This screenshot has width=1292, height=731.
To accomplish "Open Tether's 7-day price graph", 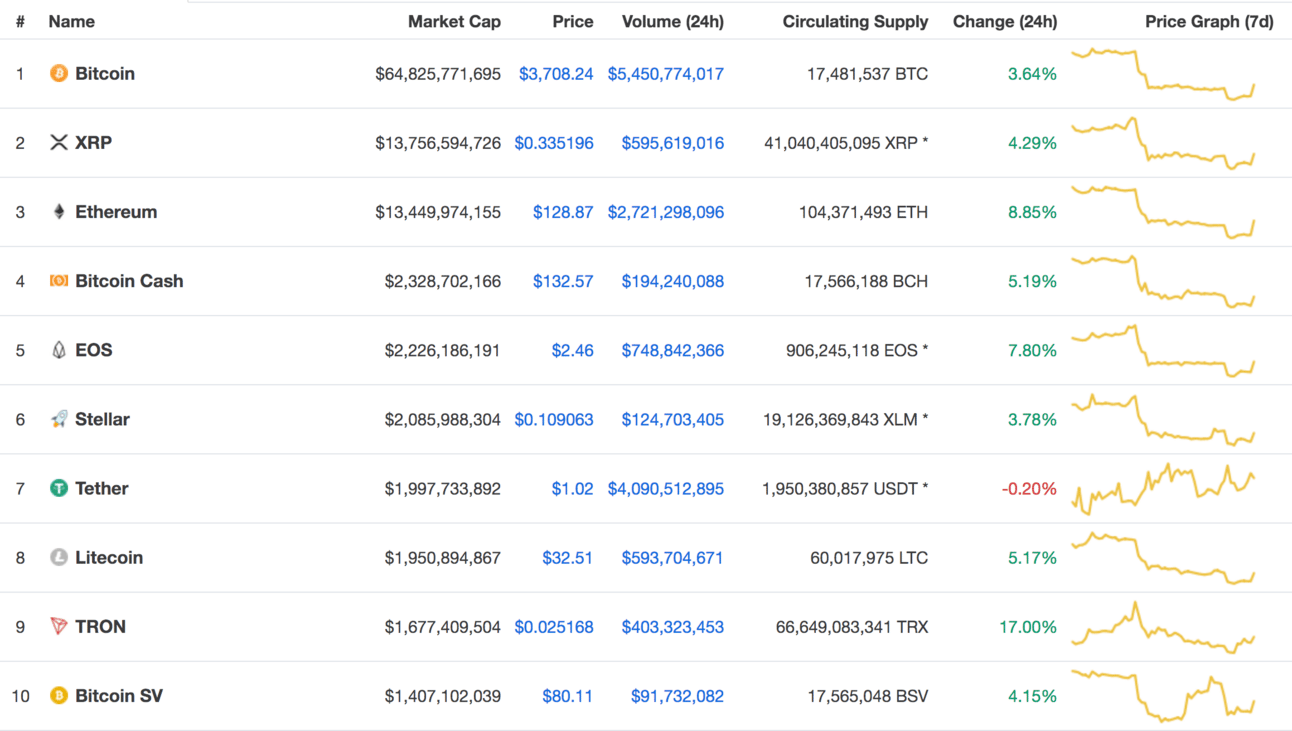I will [1163, 488].
